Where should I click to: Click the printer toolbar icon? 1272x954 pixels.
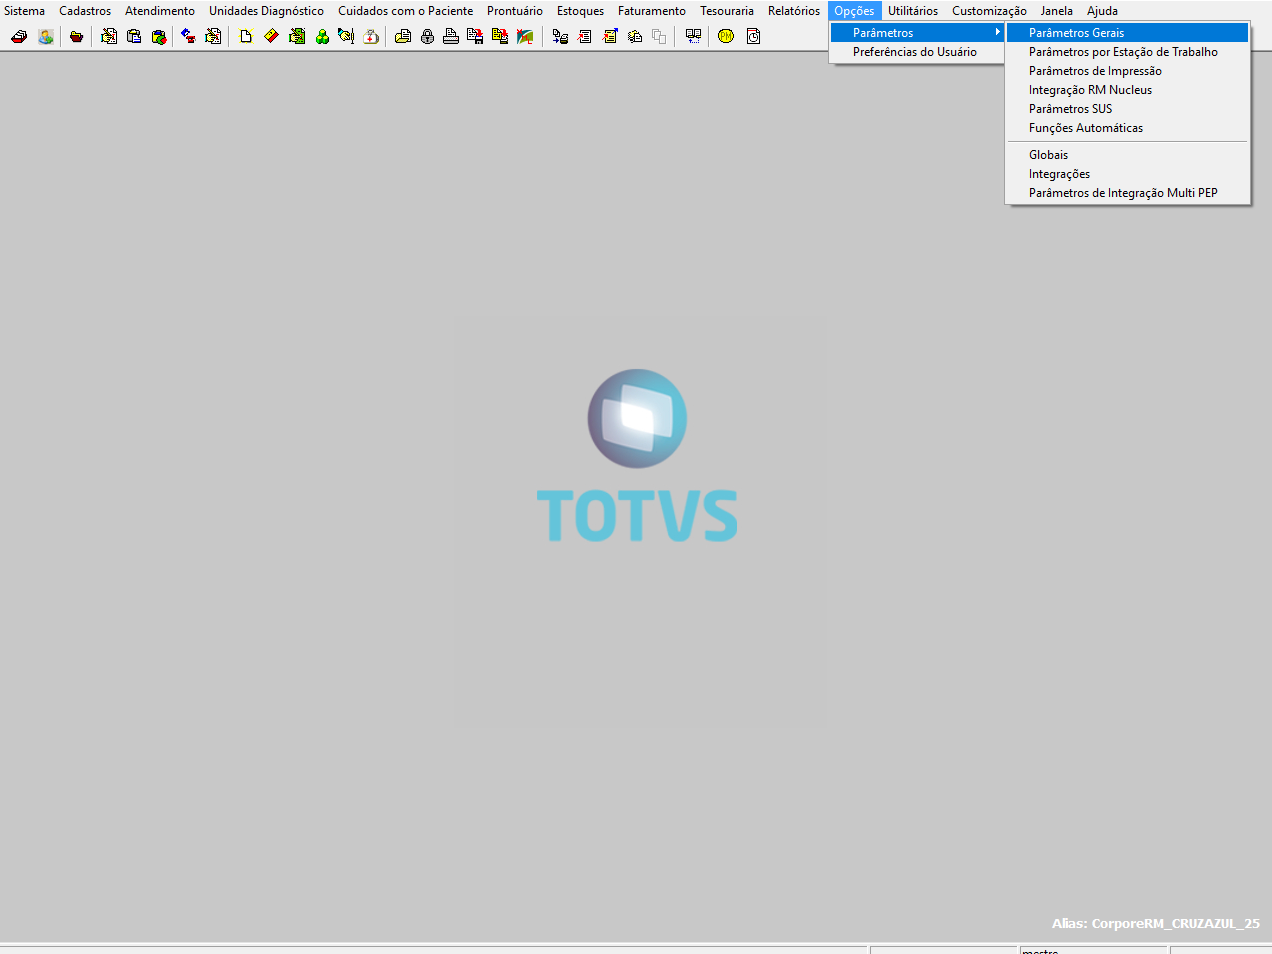(x=451, y=36)
